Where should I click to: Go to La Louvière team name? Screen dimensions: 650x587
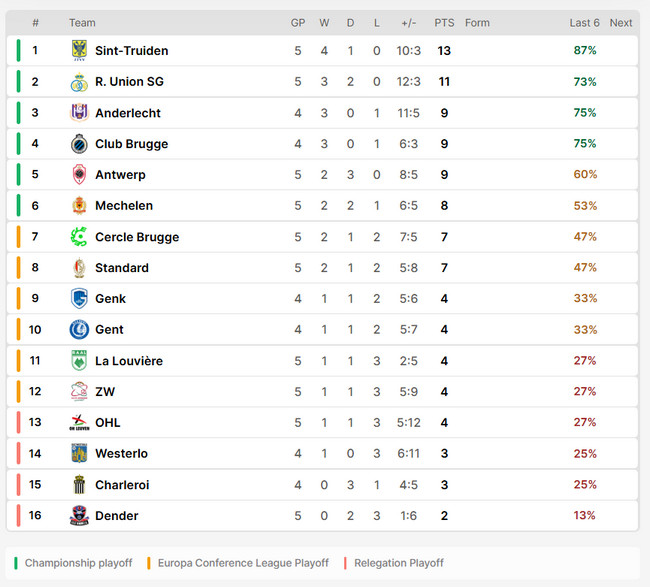tap(129, 361)
